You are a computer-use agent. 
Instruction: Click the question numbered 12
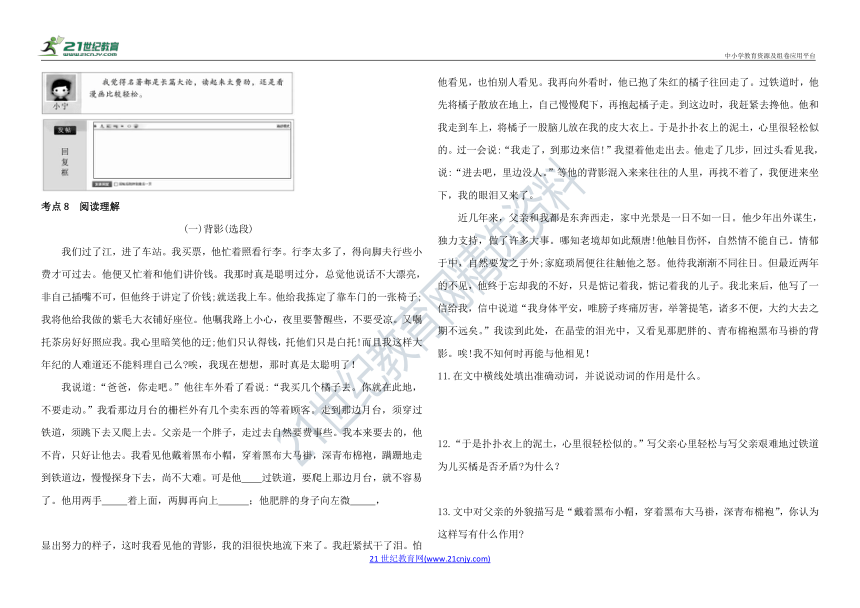tap(628, 455)
